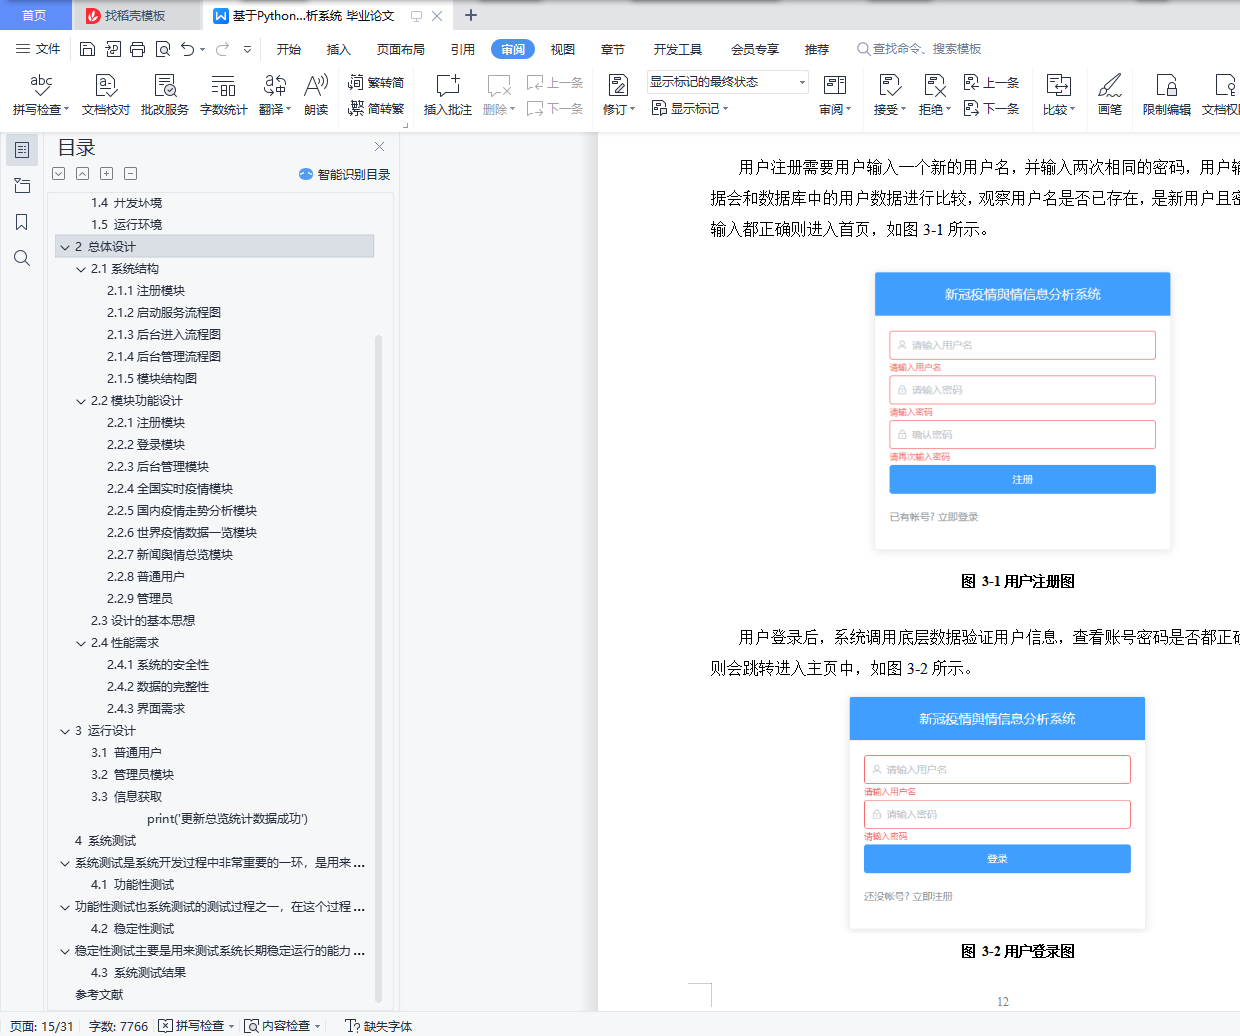Expand all outline levels with the + button
Image resolution: width=1240 pixels, height=1036 pixels.
107,174
